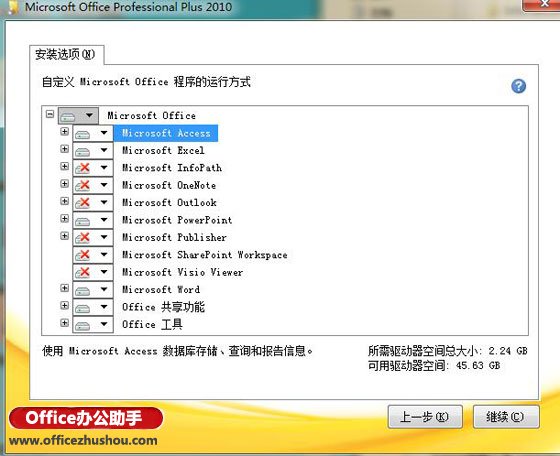Screen dimensions: 560x456
Task: Click the drive icon beside Microsoft Office root
Action: [68, 116]
